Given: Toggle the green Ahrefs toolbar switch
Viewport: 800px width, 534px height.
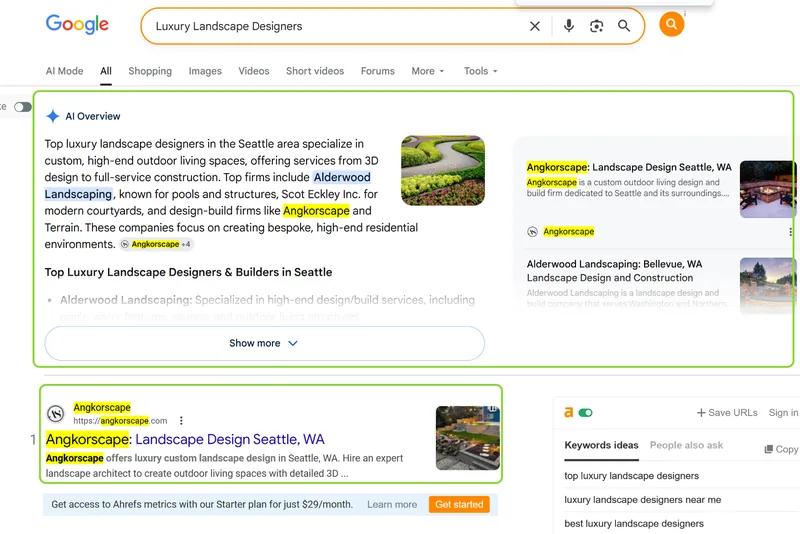Looking at the screenshot, I should (x=585, y=413).
